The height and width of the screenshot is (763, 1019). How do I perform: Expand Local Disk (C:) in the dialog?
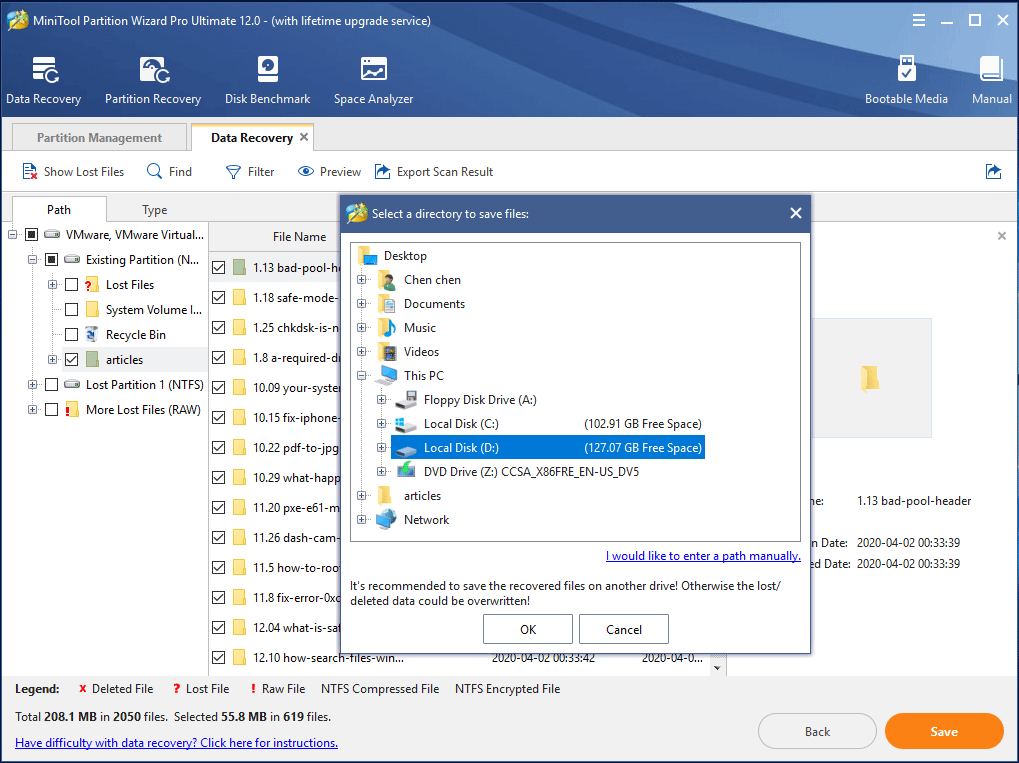(x=381, y=423)
